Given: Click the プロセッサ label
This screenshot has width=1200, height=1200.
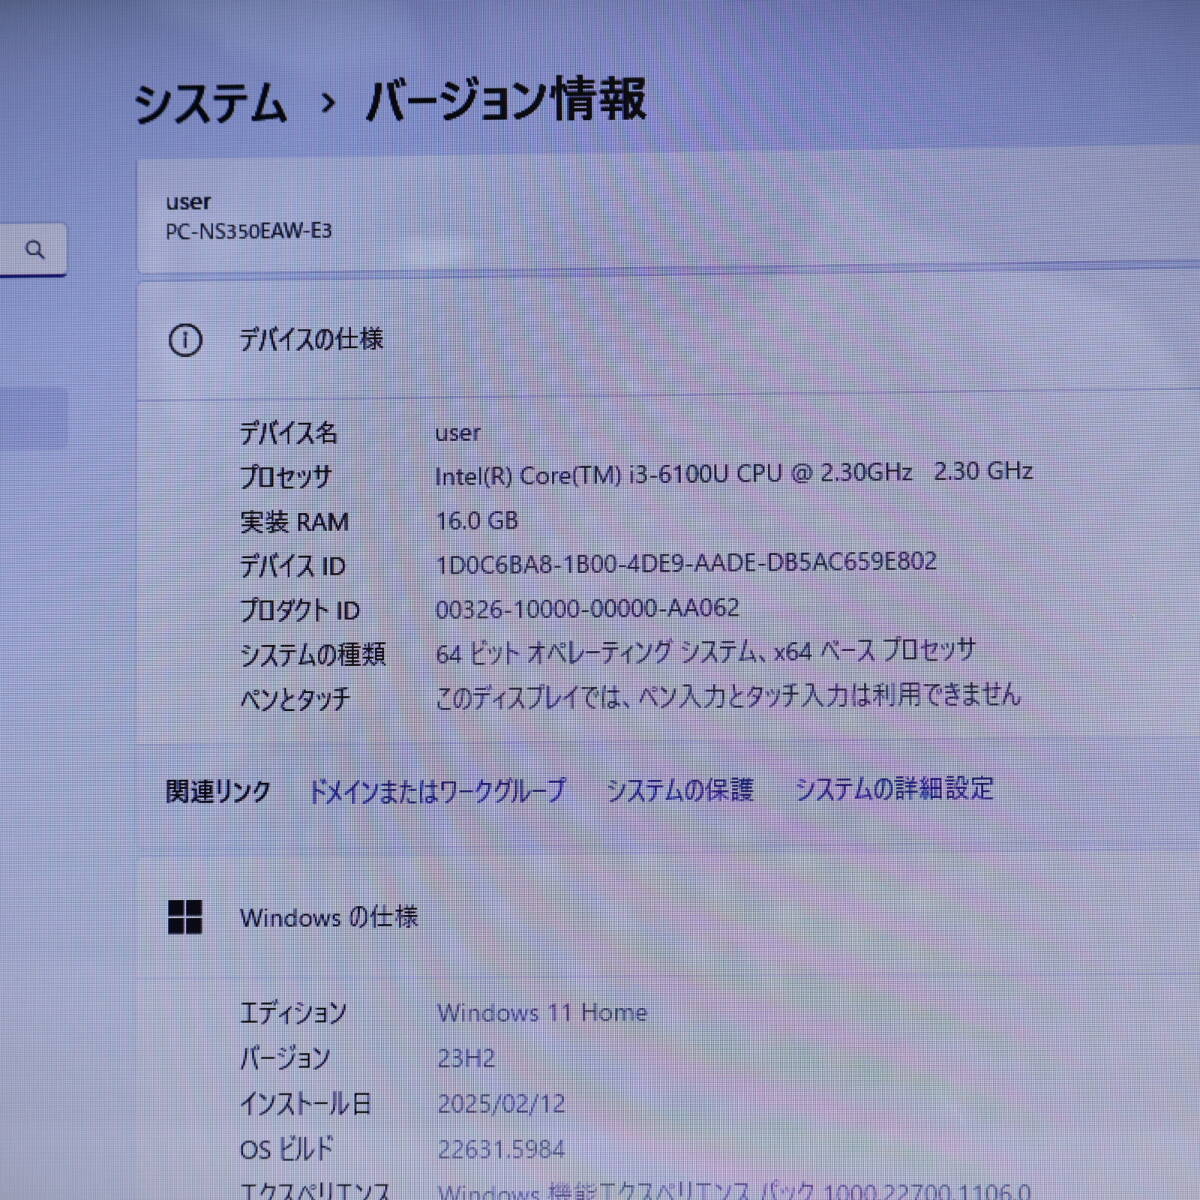Looking at the screenshot, I should [x=285, y=478].
